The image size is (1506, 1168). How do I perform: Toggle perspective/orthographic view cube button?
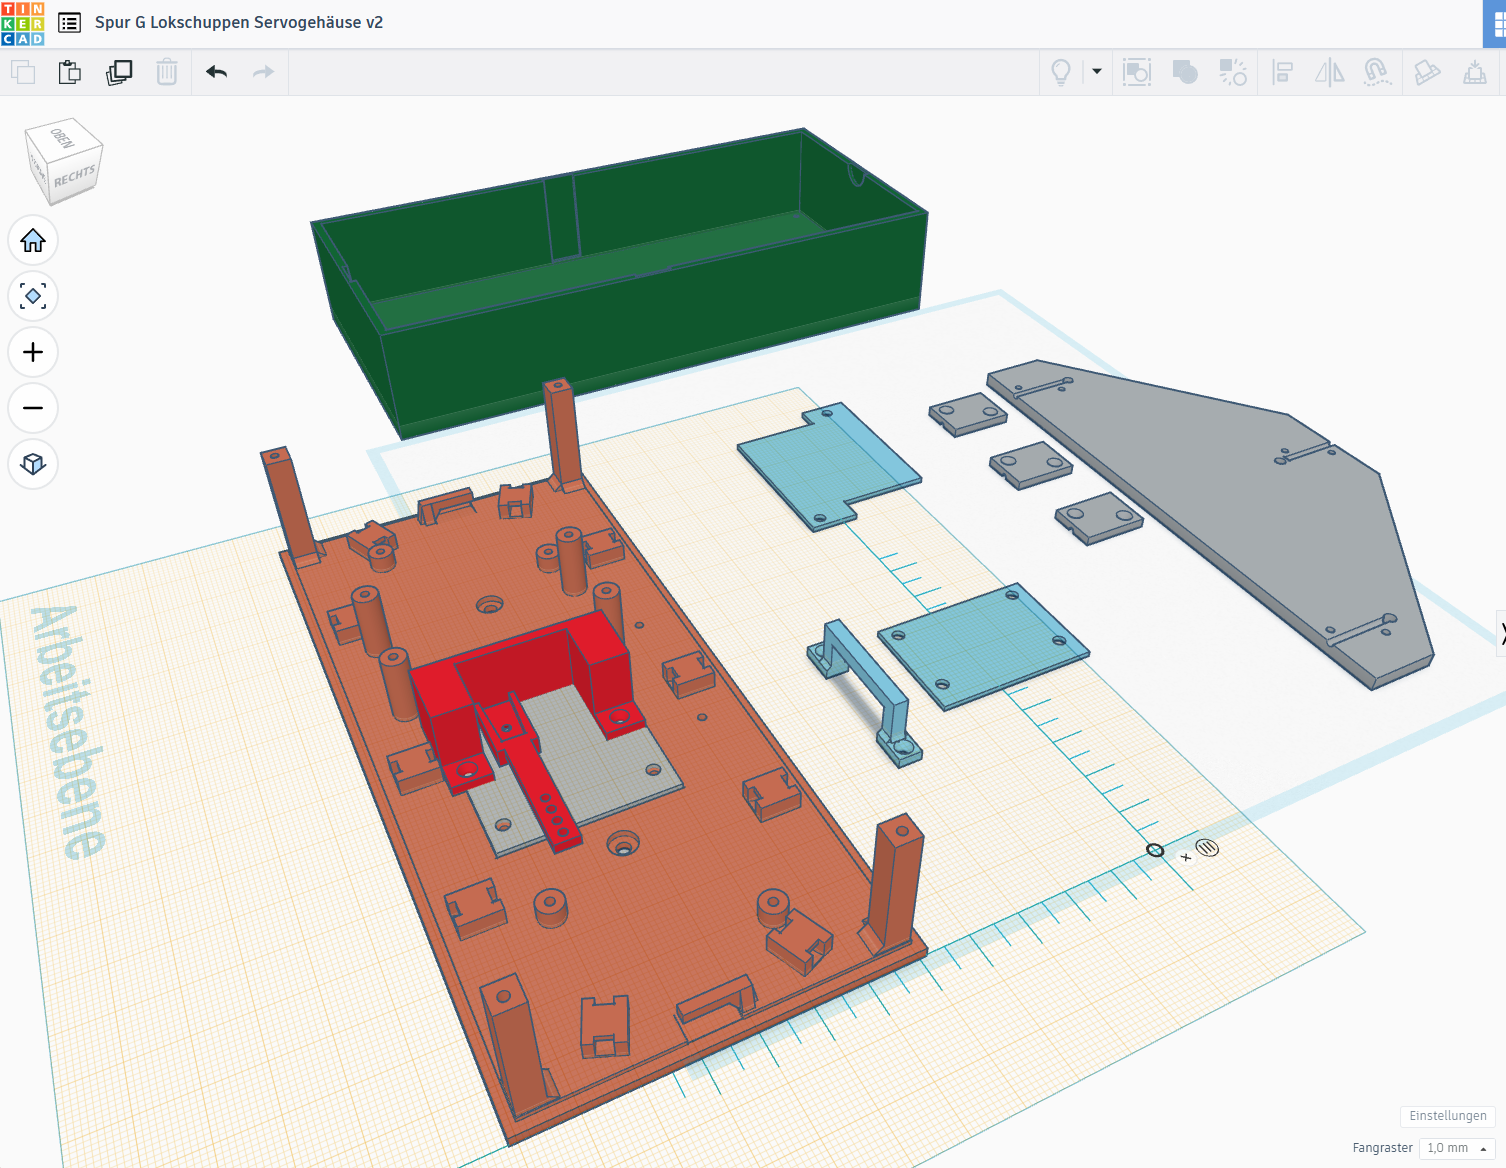point(33,464)
